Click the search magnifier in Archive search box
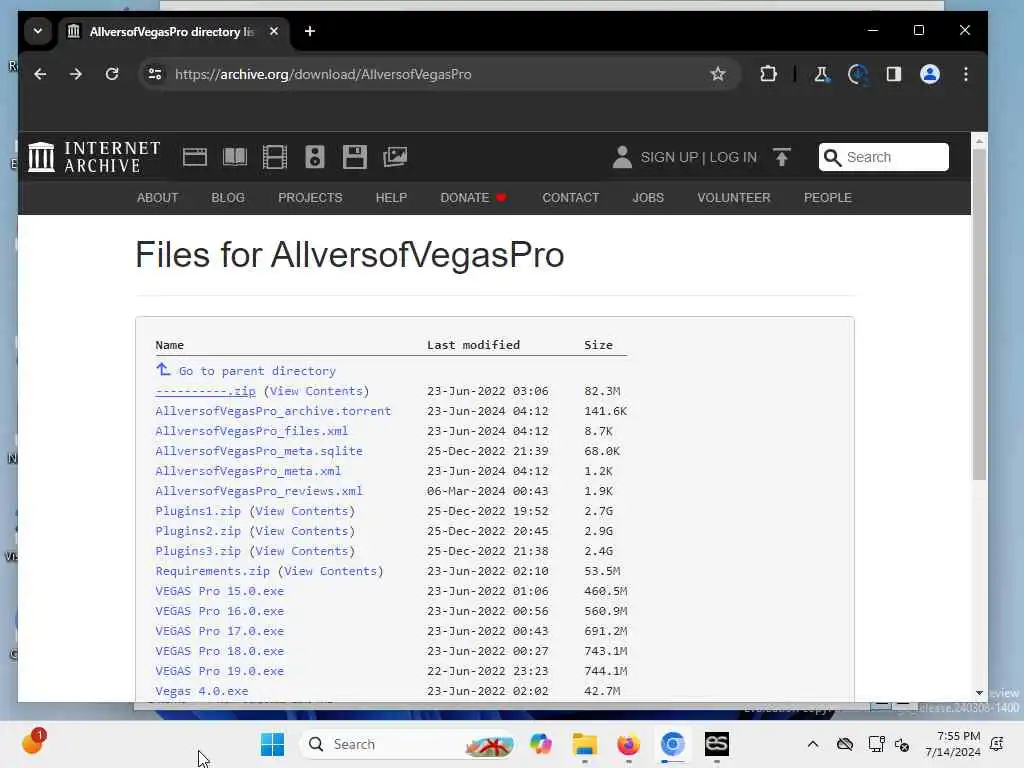1024x768 pixels. point(832,157)
